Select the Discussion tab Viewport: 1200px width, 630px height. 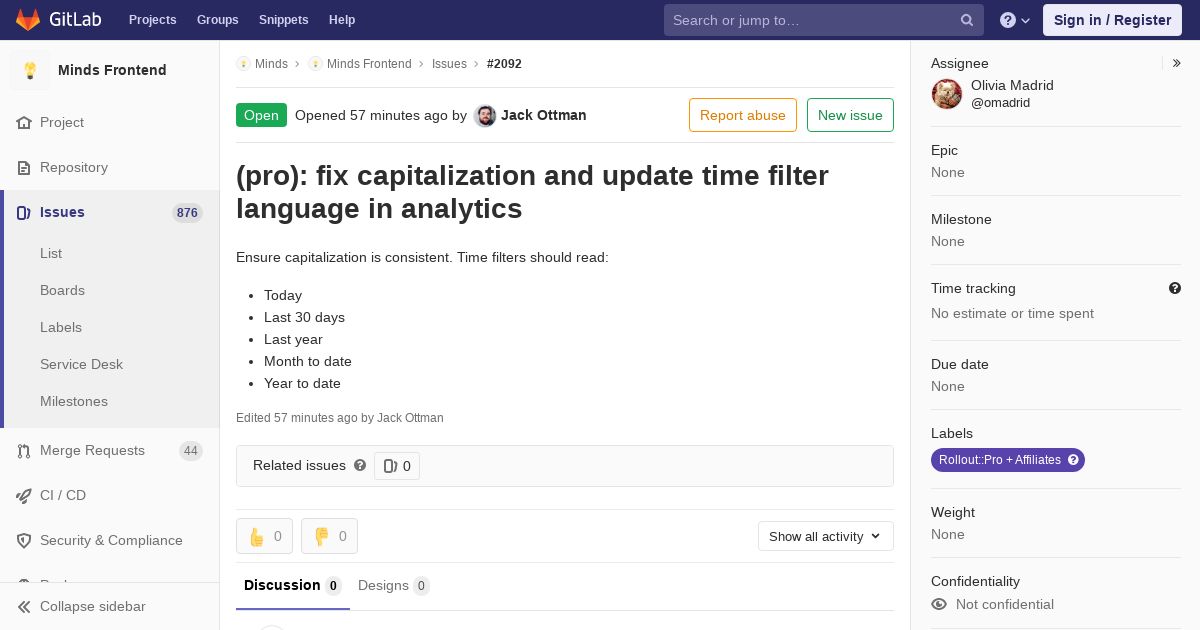292,585
